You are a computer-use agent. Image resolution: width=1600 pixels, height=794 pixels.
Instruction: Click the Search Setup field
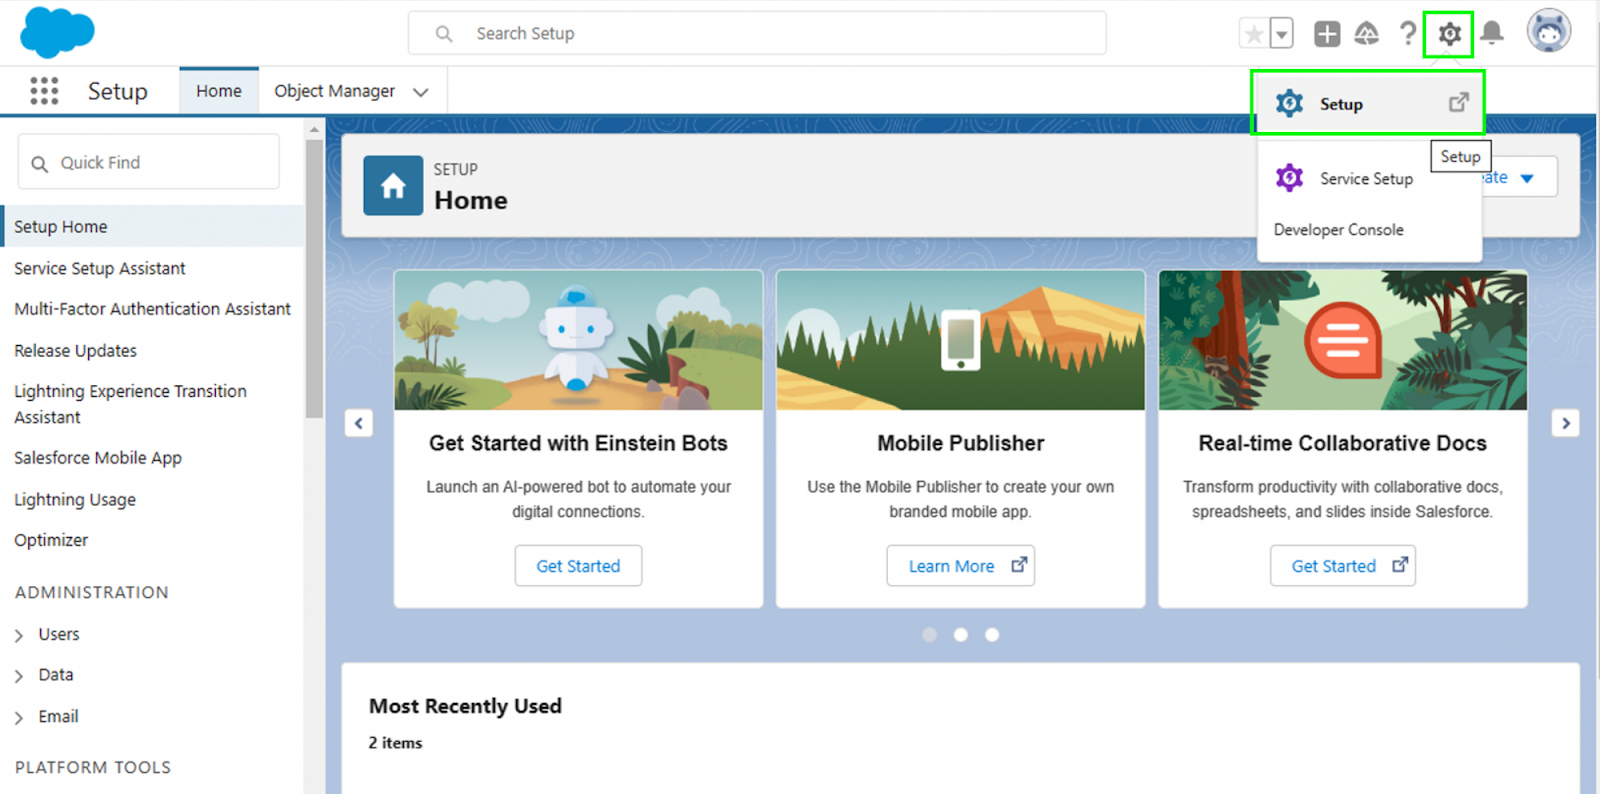[757, 34]
